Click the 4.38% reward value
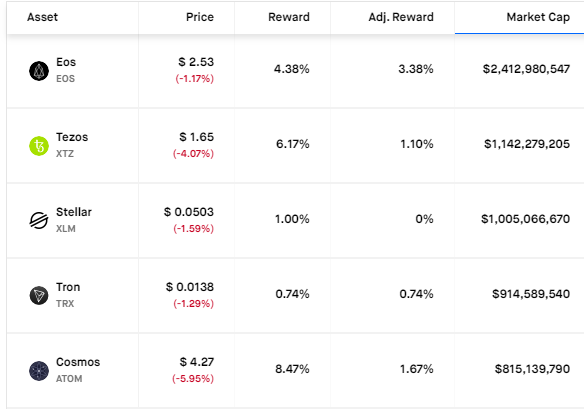Image resolution: width=584 pixels, height=409 pixels. click(292, 69)
